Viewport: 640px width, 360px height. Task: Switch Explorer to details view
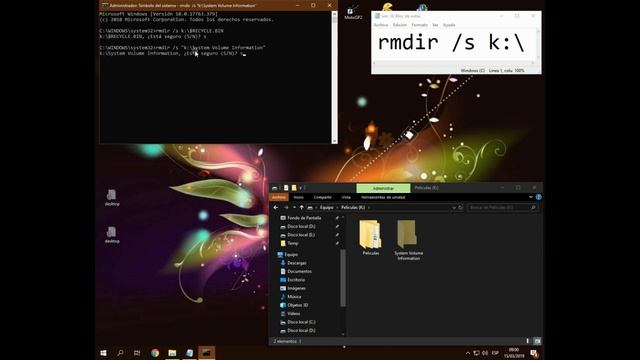click(528, 341)
